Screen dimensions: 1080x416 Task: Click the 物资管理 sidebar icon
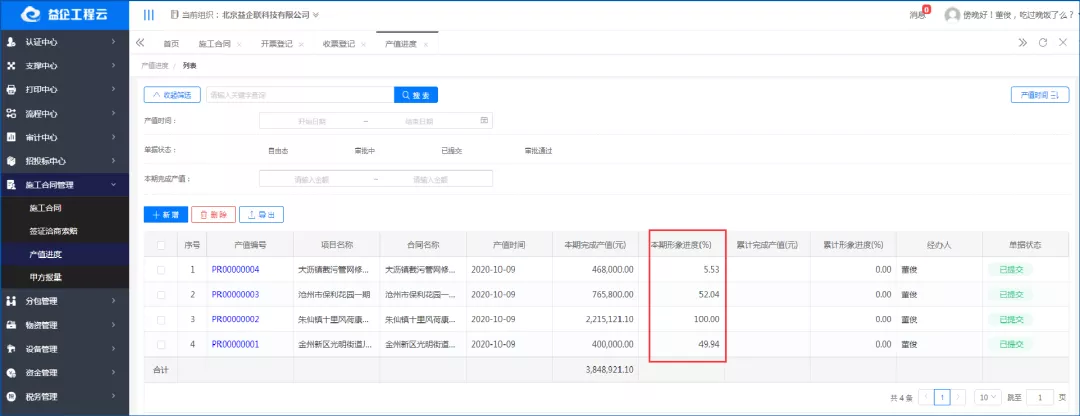(x=11, y=325)
